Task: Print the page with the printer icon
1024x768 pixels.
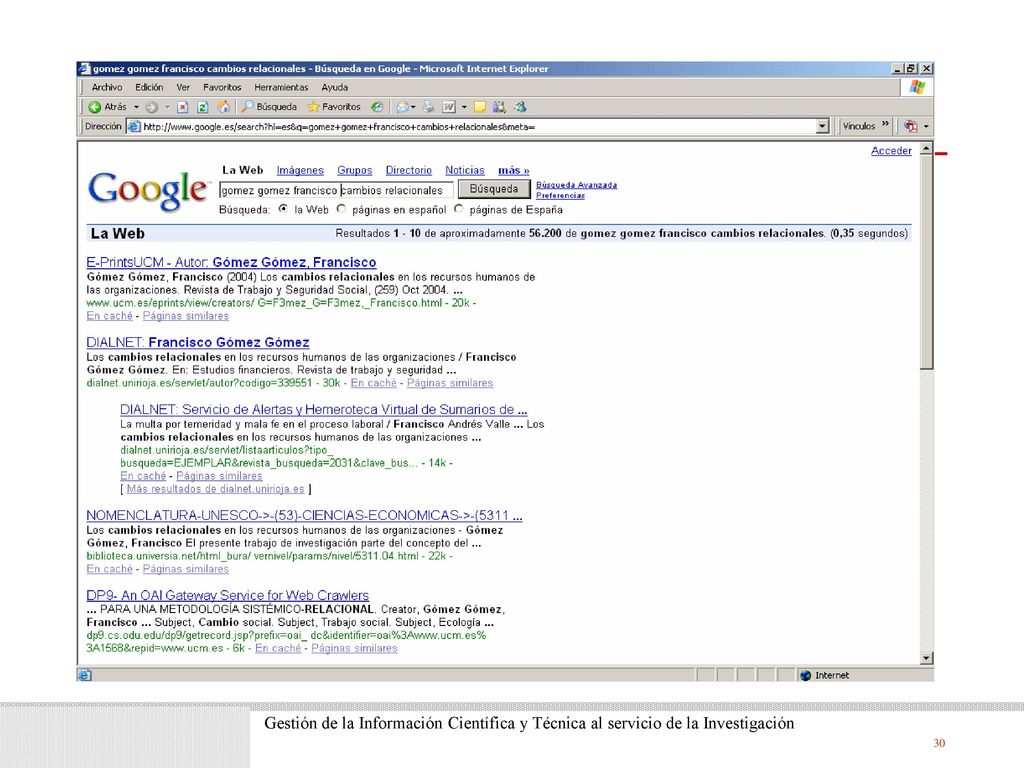Action: (x=428, y=107)
